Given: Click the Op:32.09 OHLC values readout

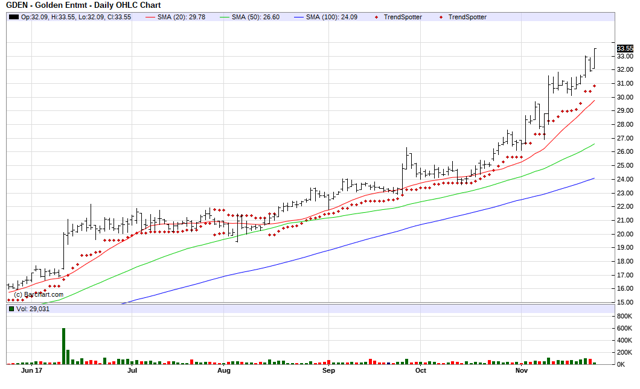Looking at the screenshot, I should pyautogui.click(x=76, y=17).
